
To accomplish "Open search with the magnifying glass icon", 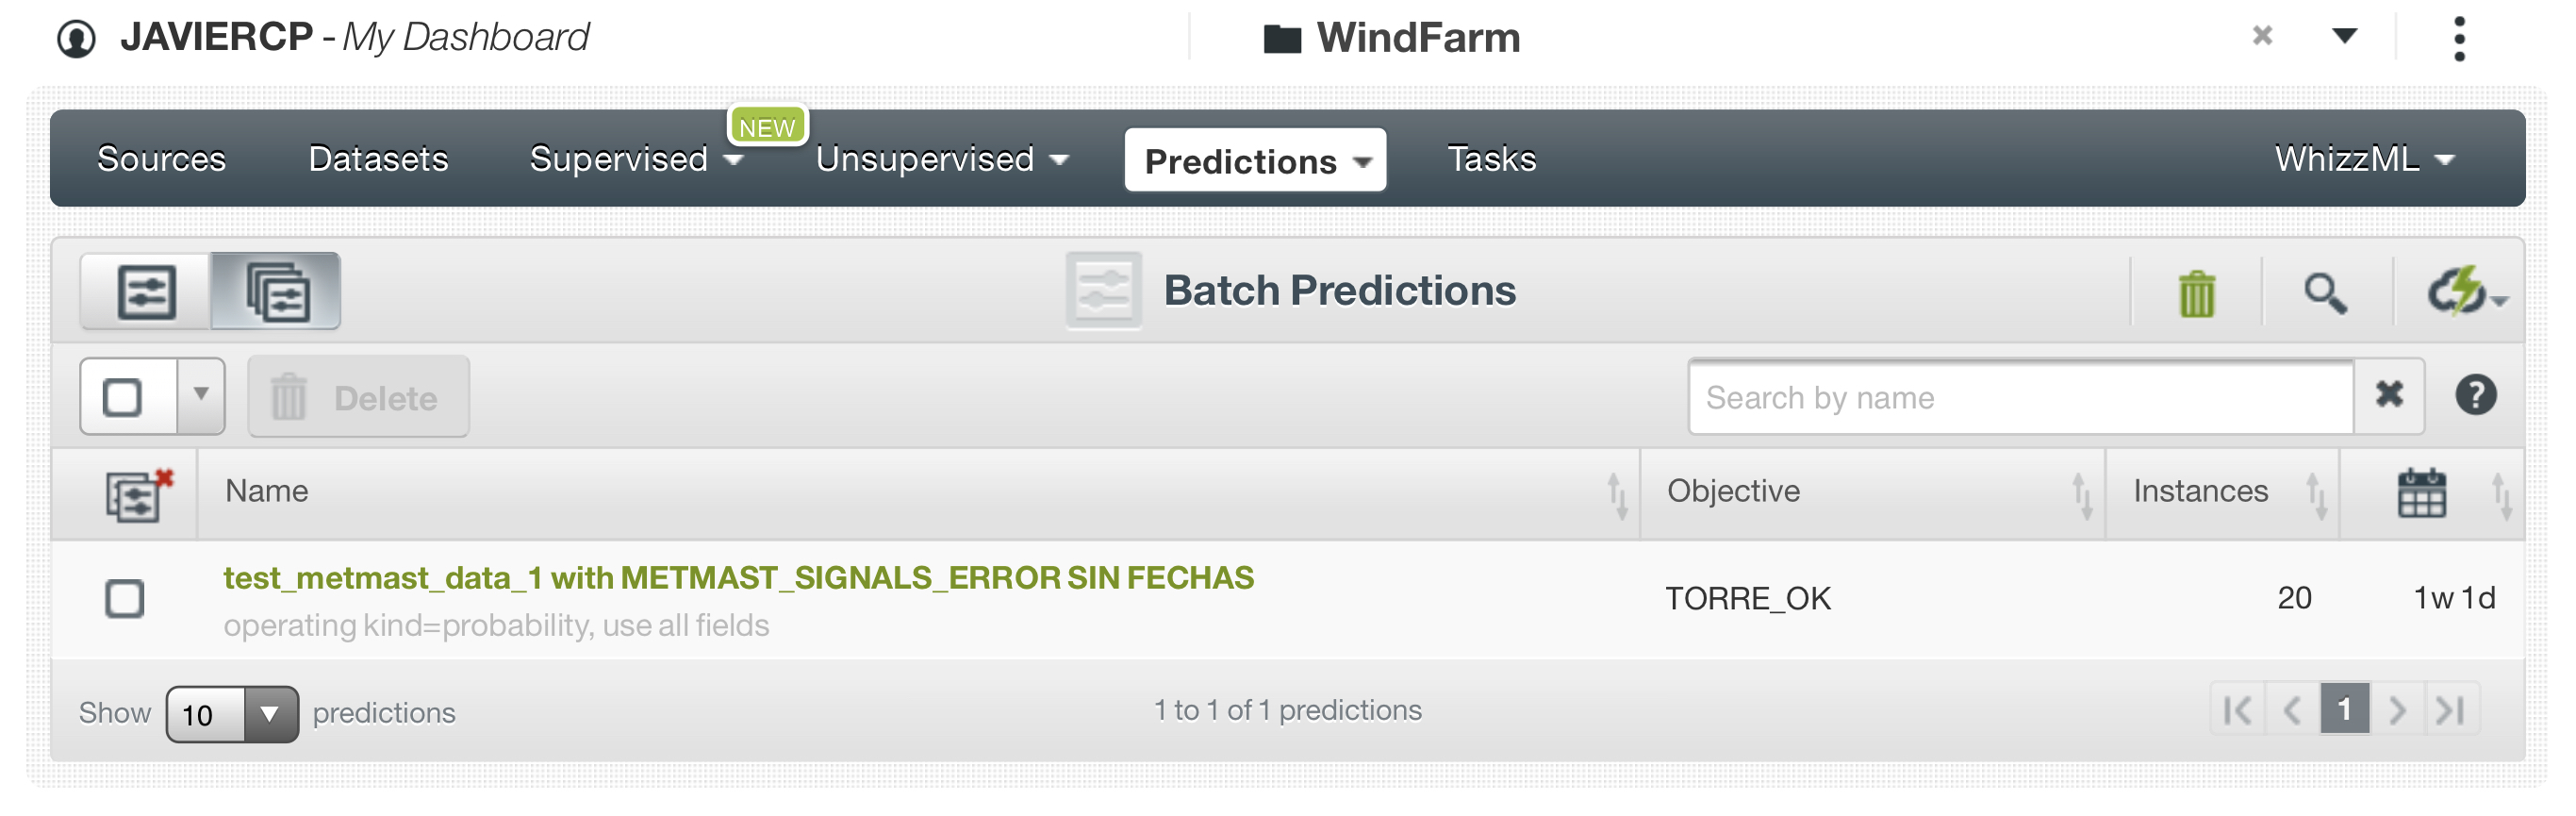I will 2324,294.
